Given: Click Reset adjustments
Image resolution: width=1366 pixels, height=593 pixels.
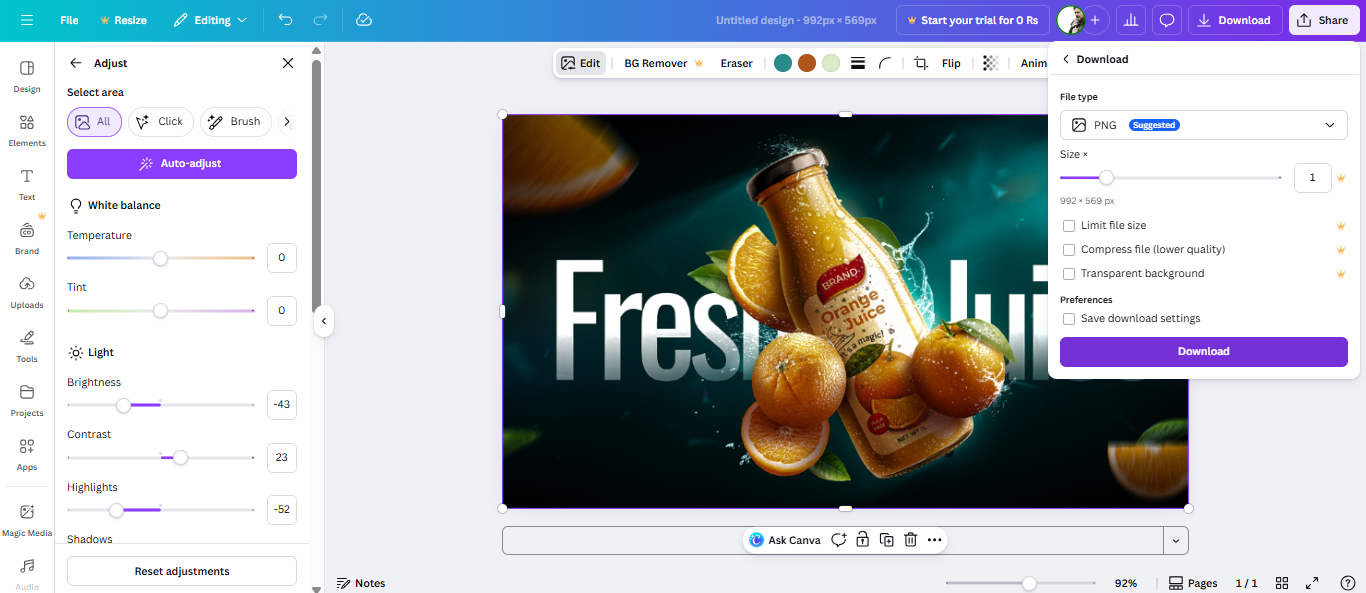Looking at the screenshot, I should [x=181, y=570].
